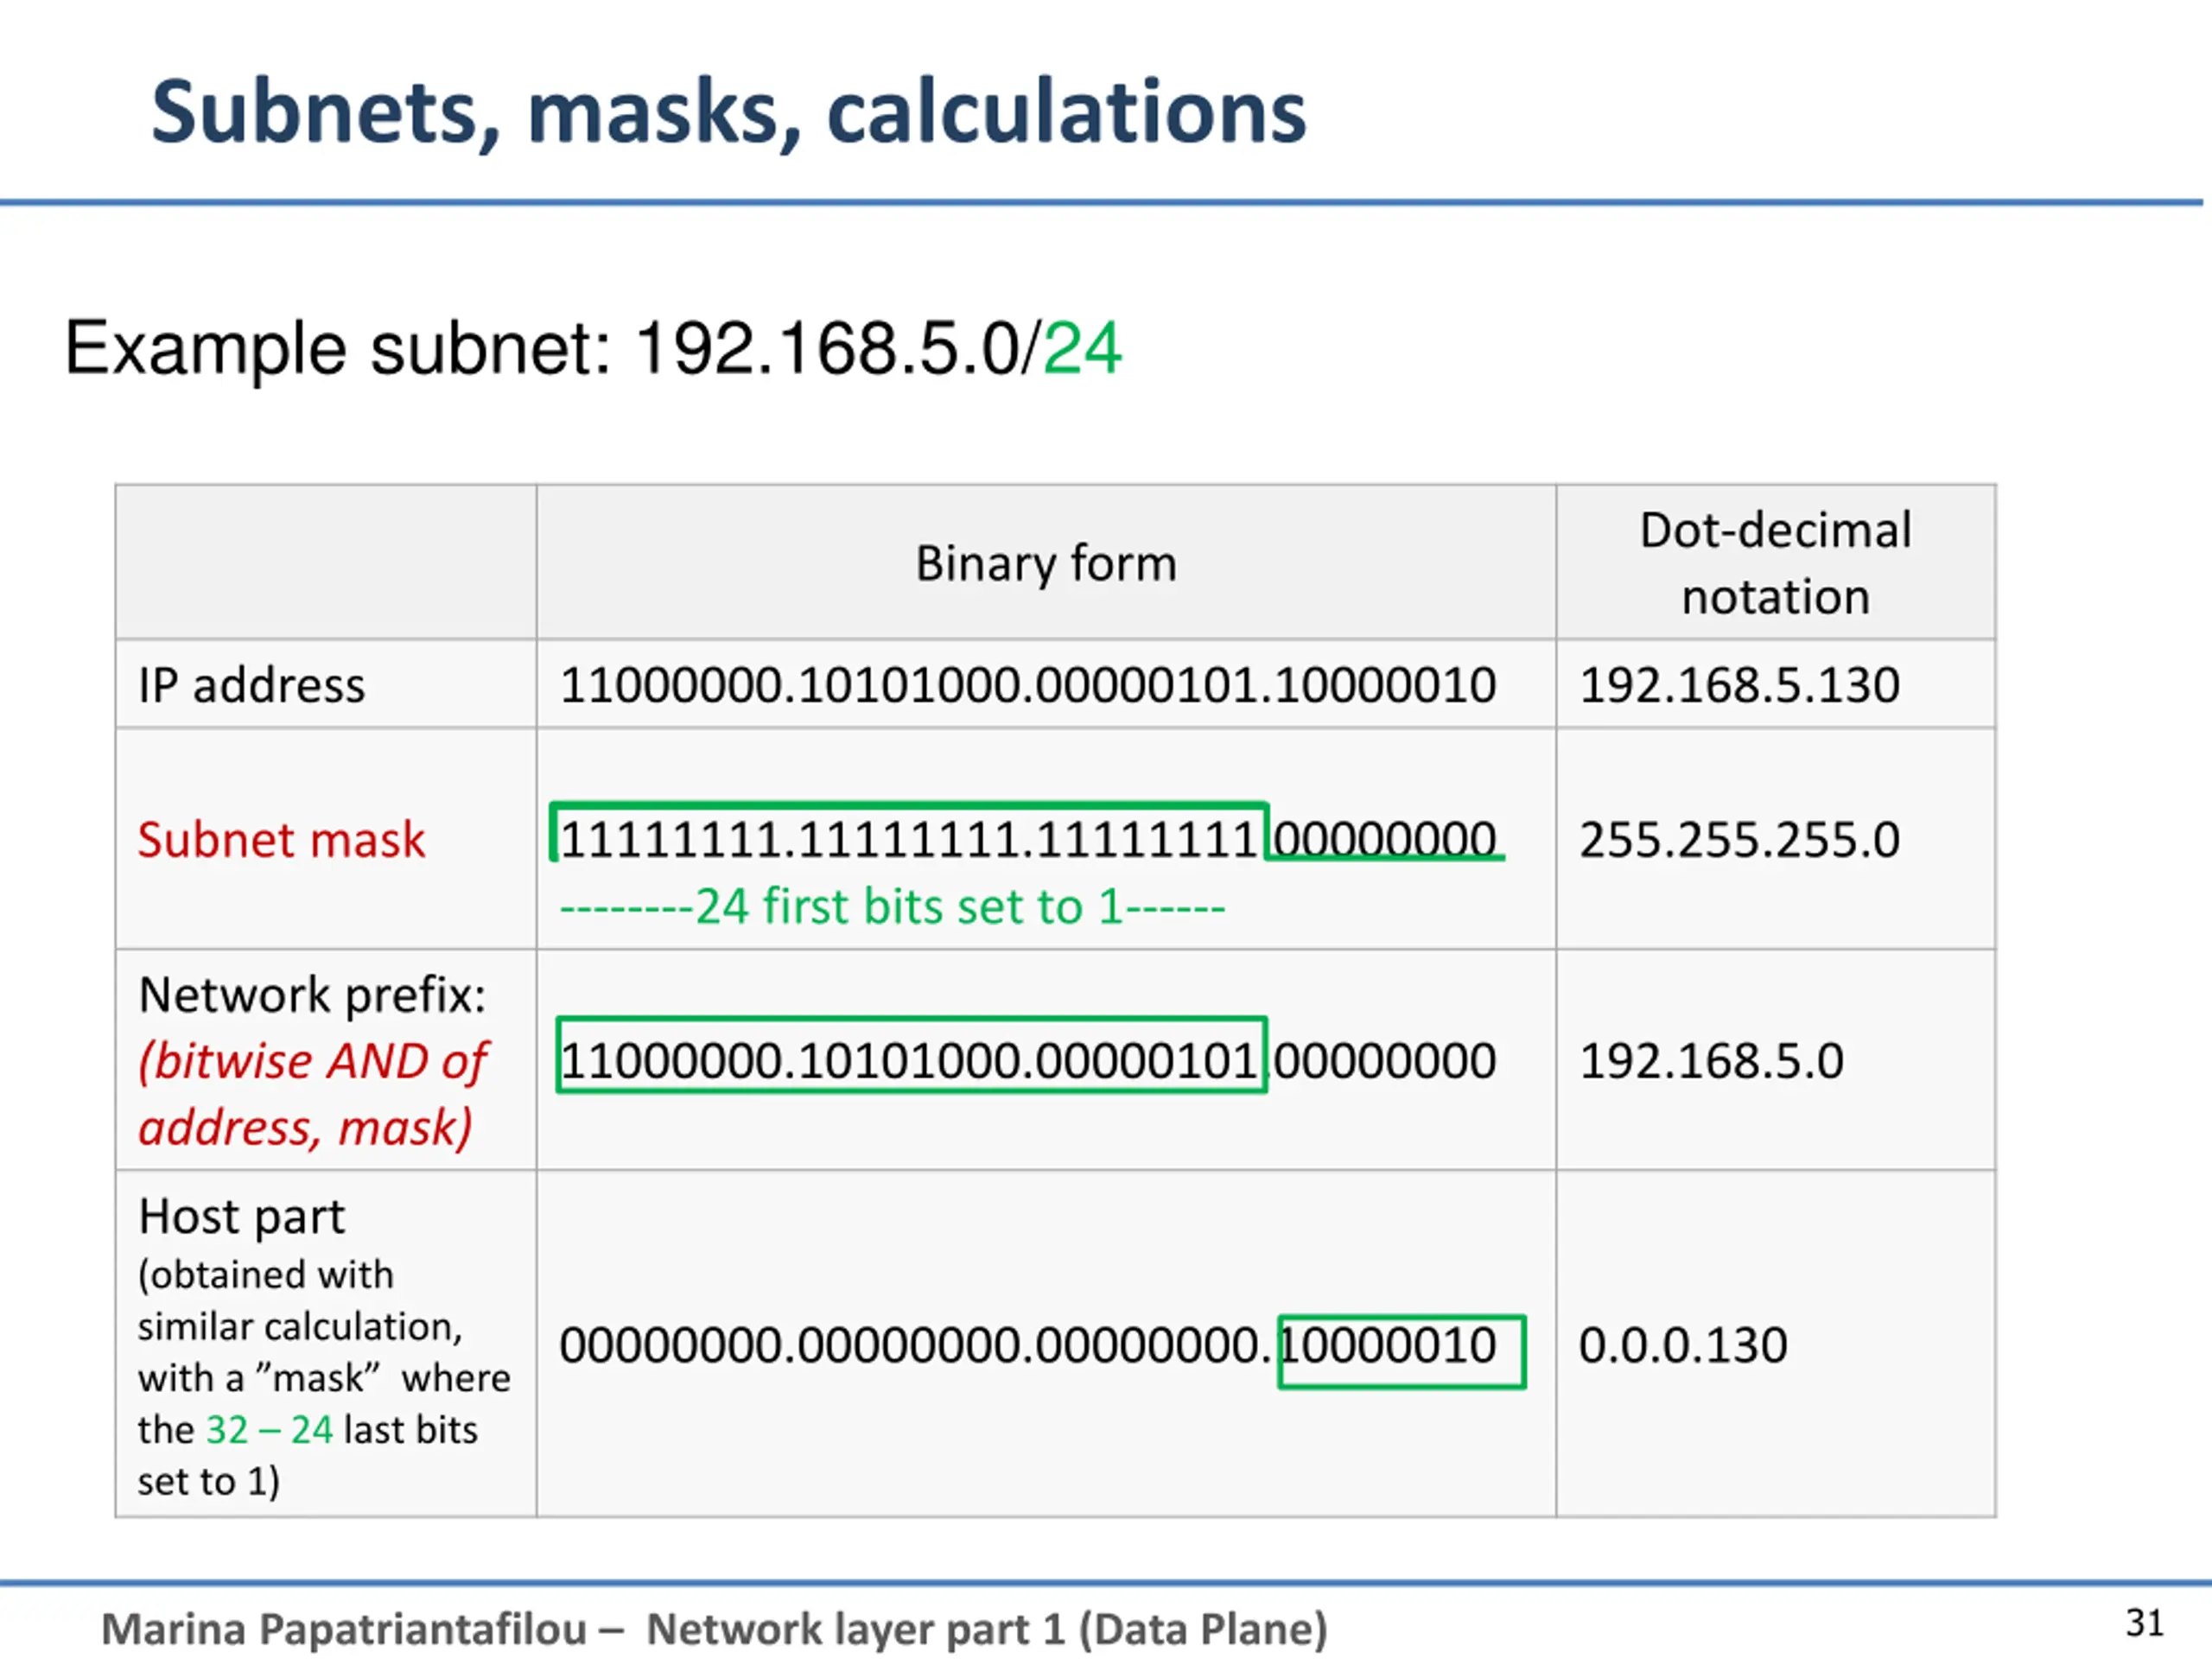Click green note '24 first bits set to 1'

coord(892,907)
